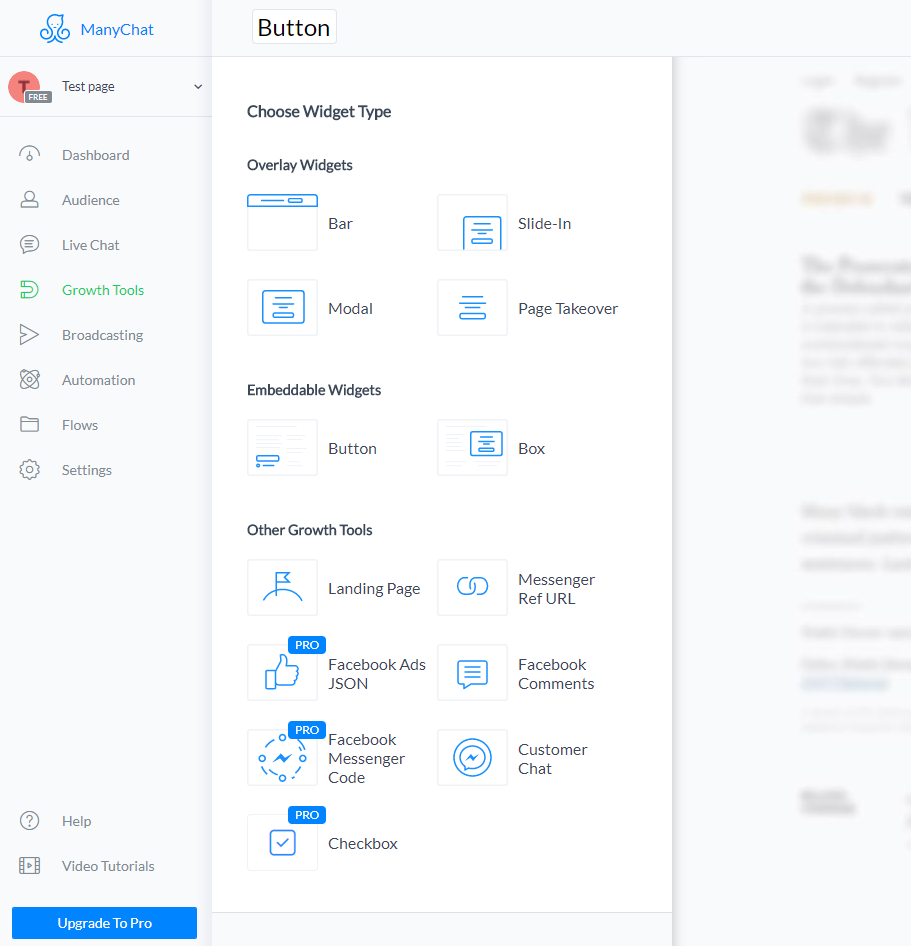Image resolution: width=911 pixels, height=946 pixels.
Task: Click the Growth Tools magnet icon
Action: click(30, 290)
